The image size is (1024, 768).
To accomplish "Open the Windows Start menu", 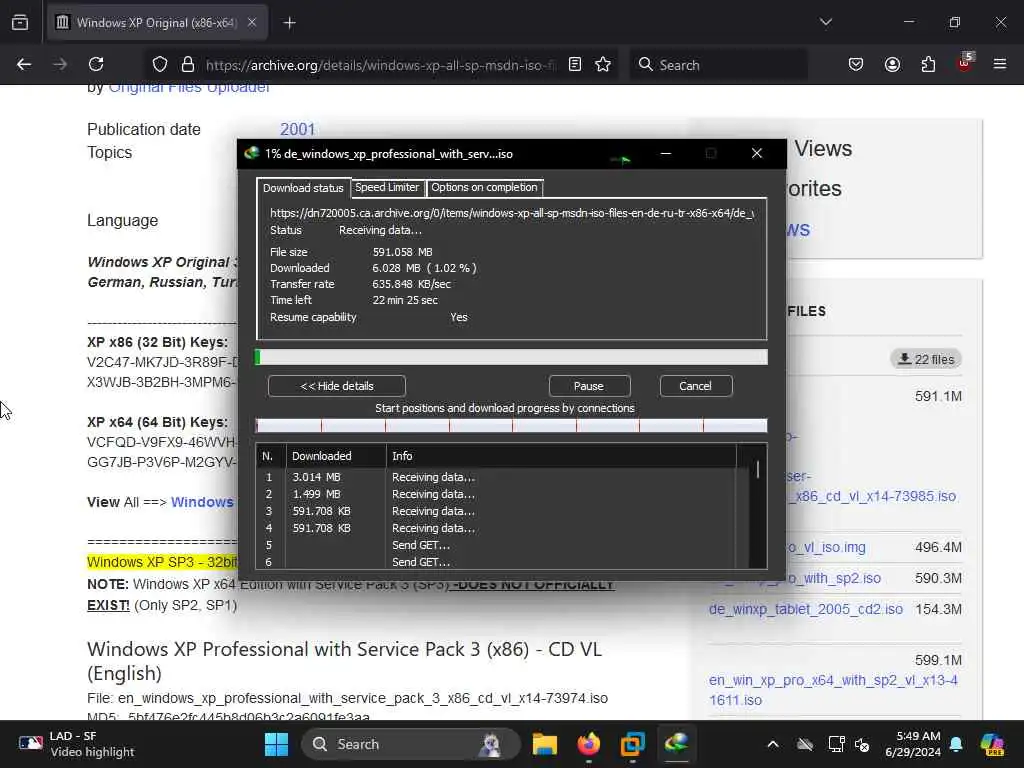I will point(276,744).
